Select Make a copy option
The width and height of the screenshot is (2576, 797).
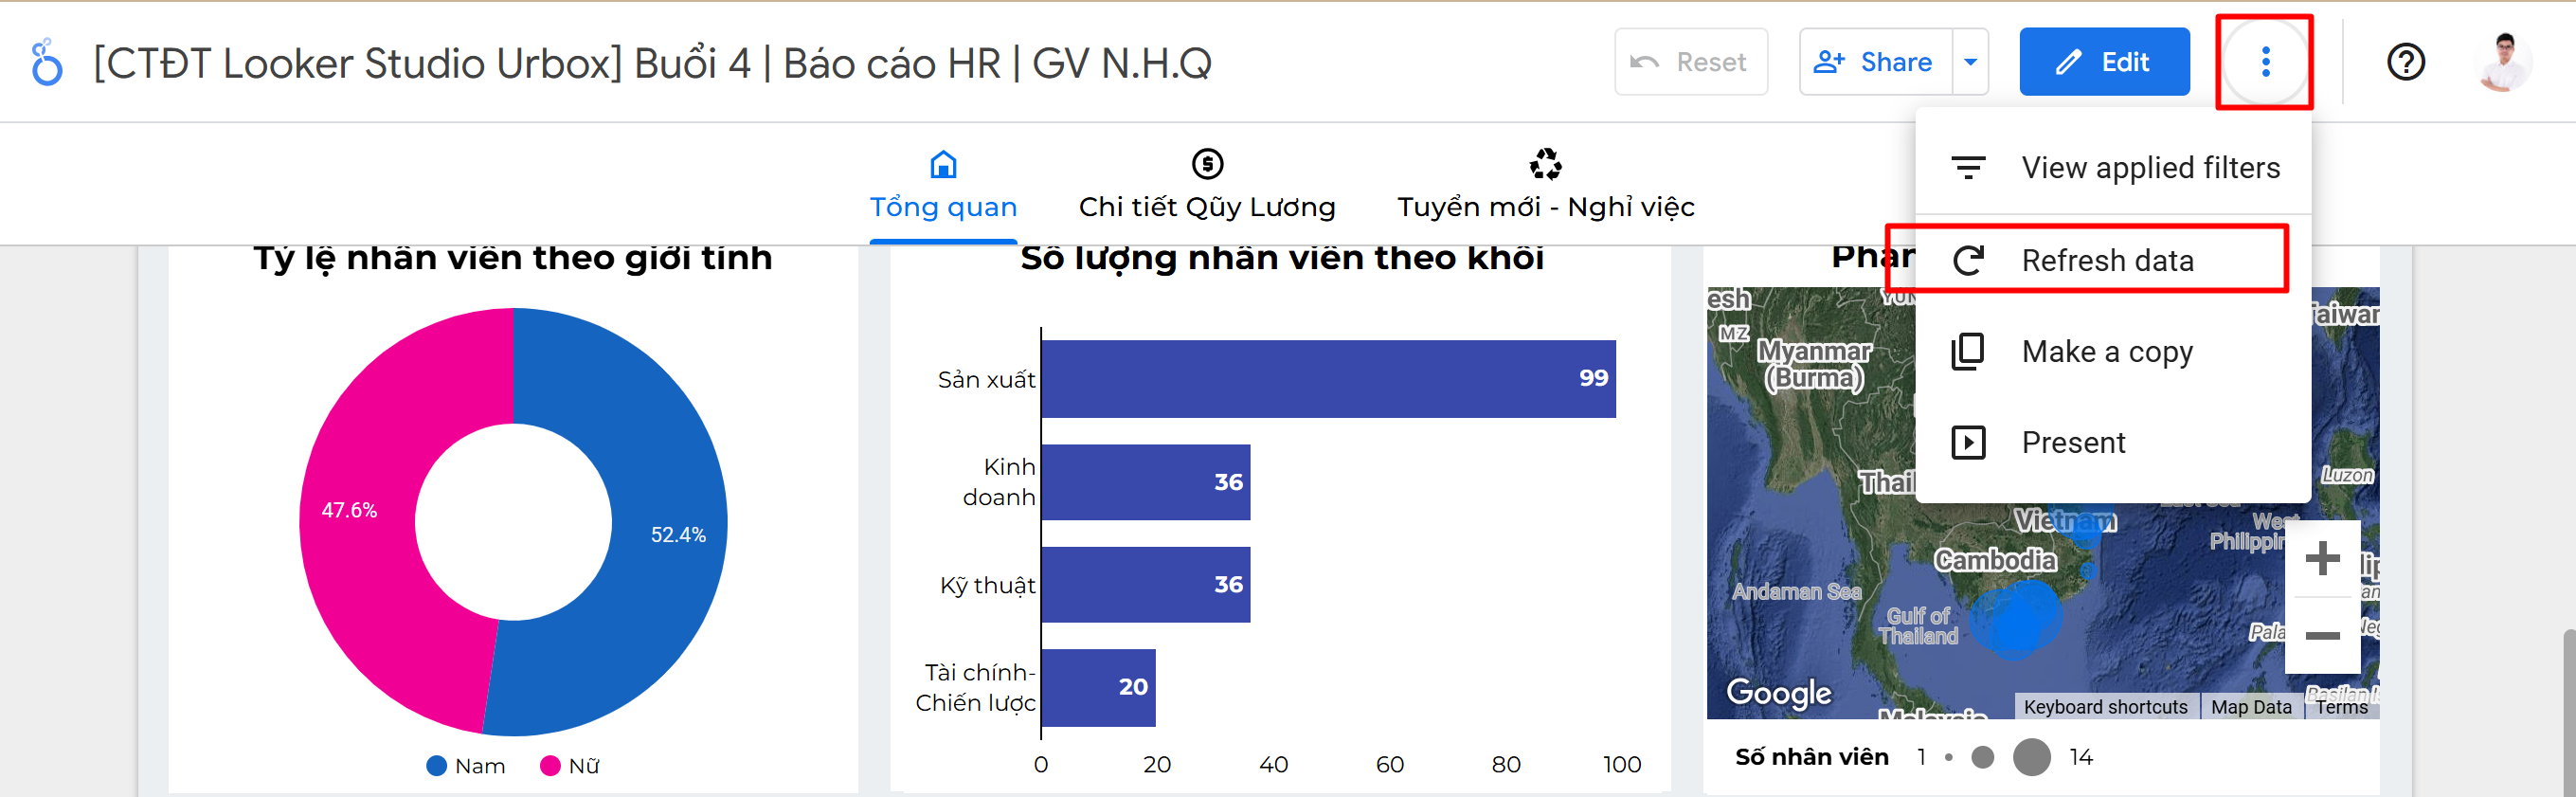(x=2106, y=352)
